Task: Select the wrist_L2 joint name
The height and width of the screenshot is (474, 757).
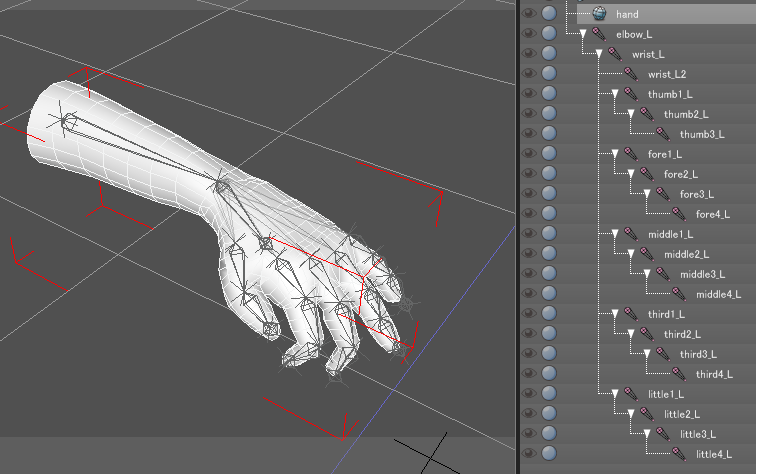Action: 667,74
